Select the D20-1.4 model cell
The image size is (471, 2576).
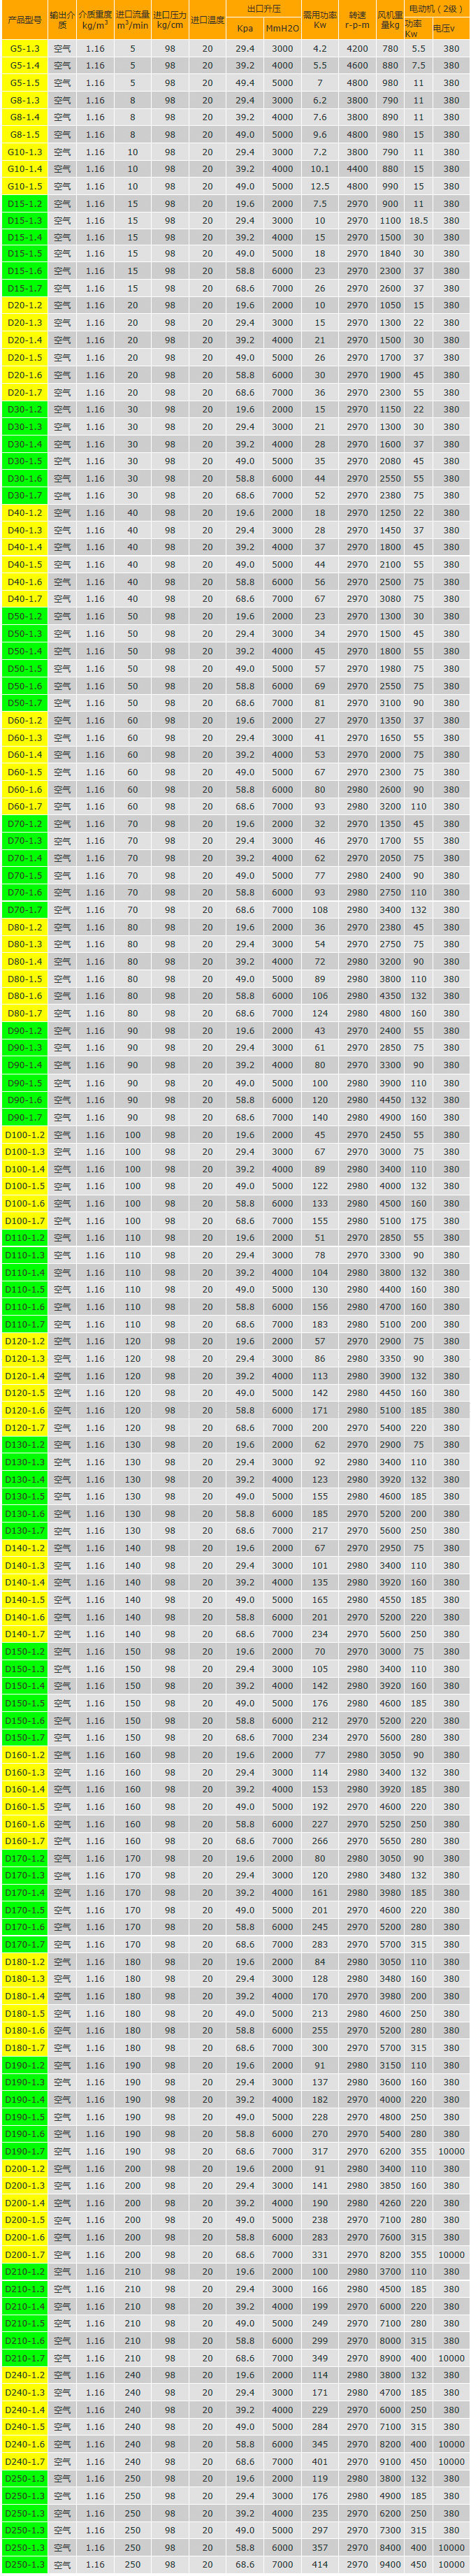click(25, 340)
